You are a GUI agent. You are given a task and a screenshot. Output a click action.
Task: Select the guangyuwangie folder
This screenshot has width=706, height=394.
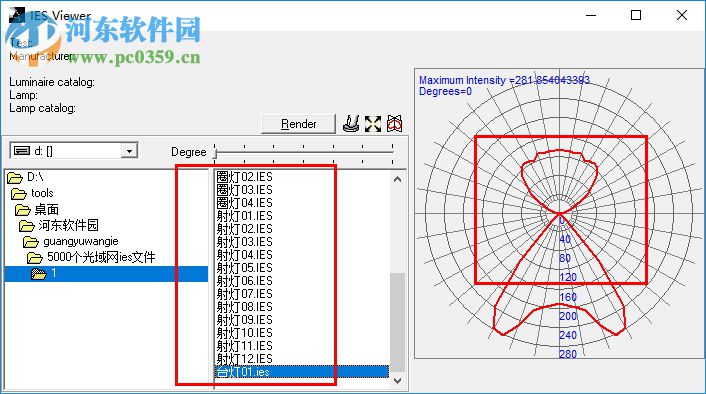point(81,241)
